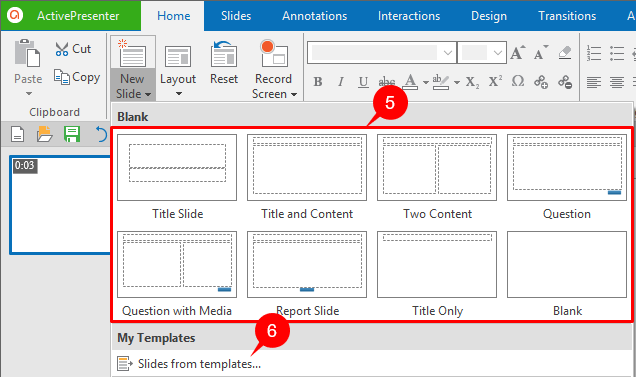Click the New Slide icon

pos(132,53)
